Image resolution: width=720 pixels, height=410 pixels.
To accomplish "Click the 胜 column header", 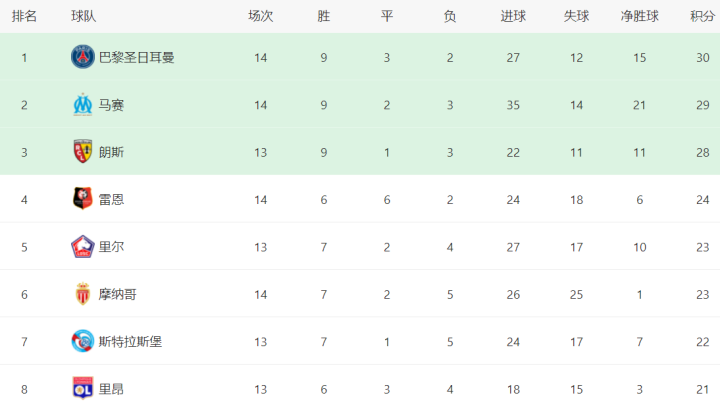I will 324,16.
